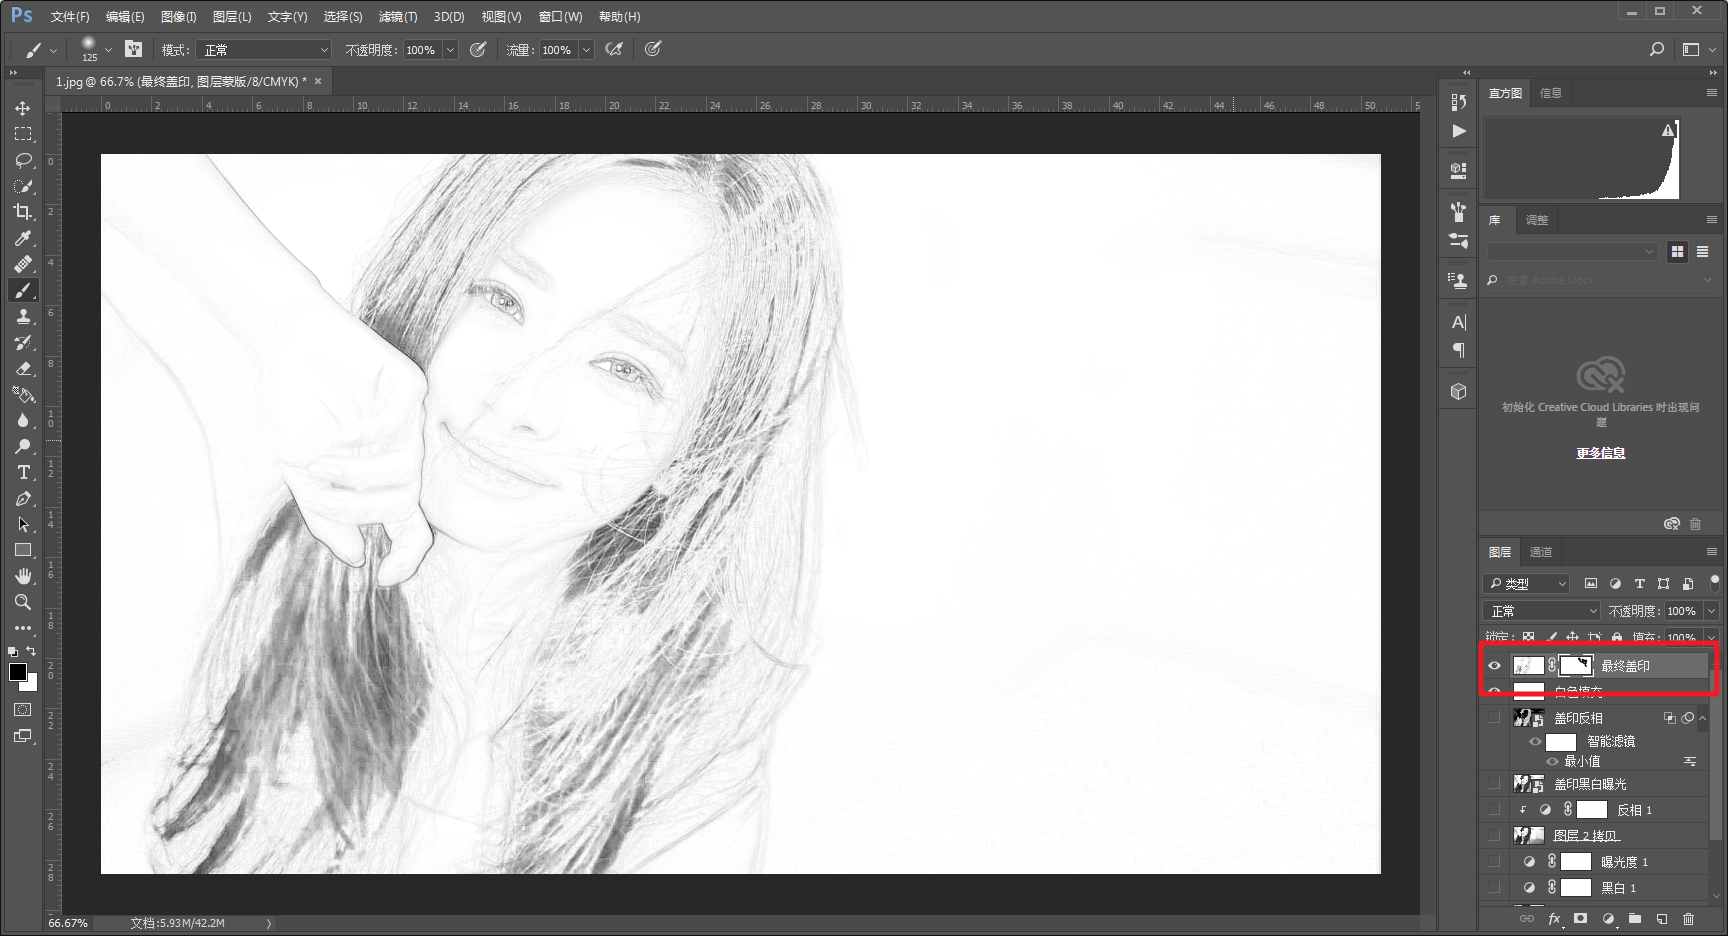Show the 反相 1 adjustment layer
1728x936 pixels.
click(x=1494, y=809)
